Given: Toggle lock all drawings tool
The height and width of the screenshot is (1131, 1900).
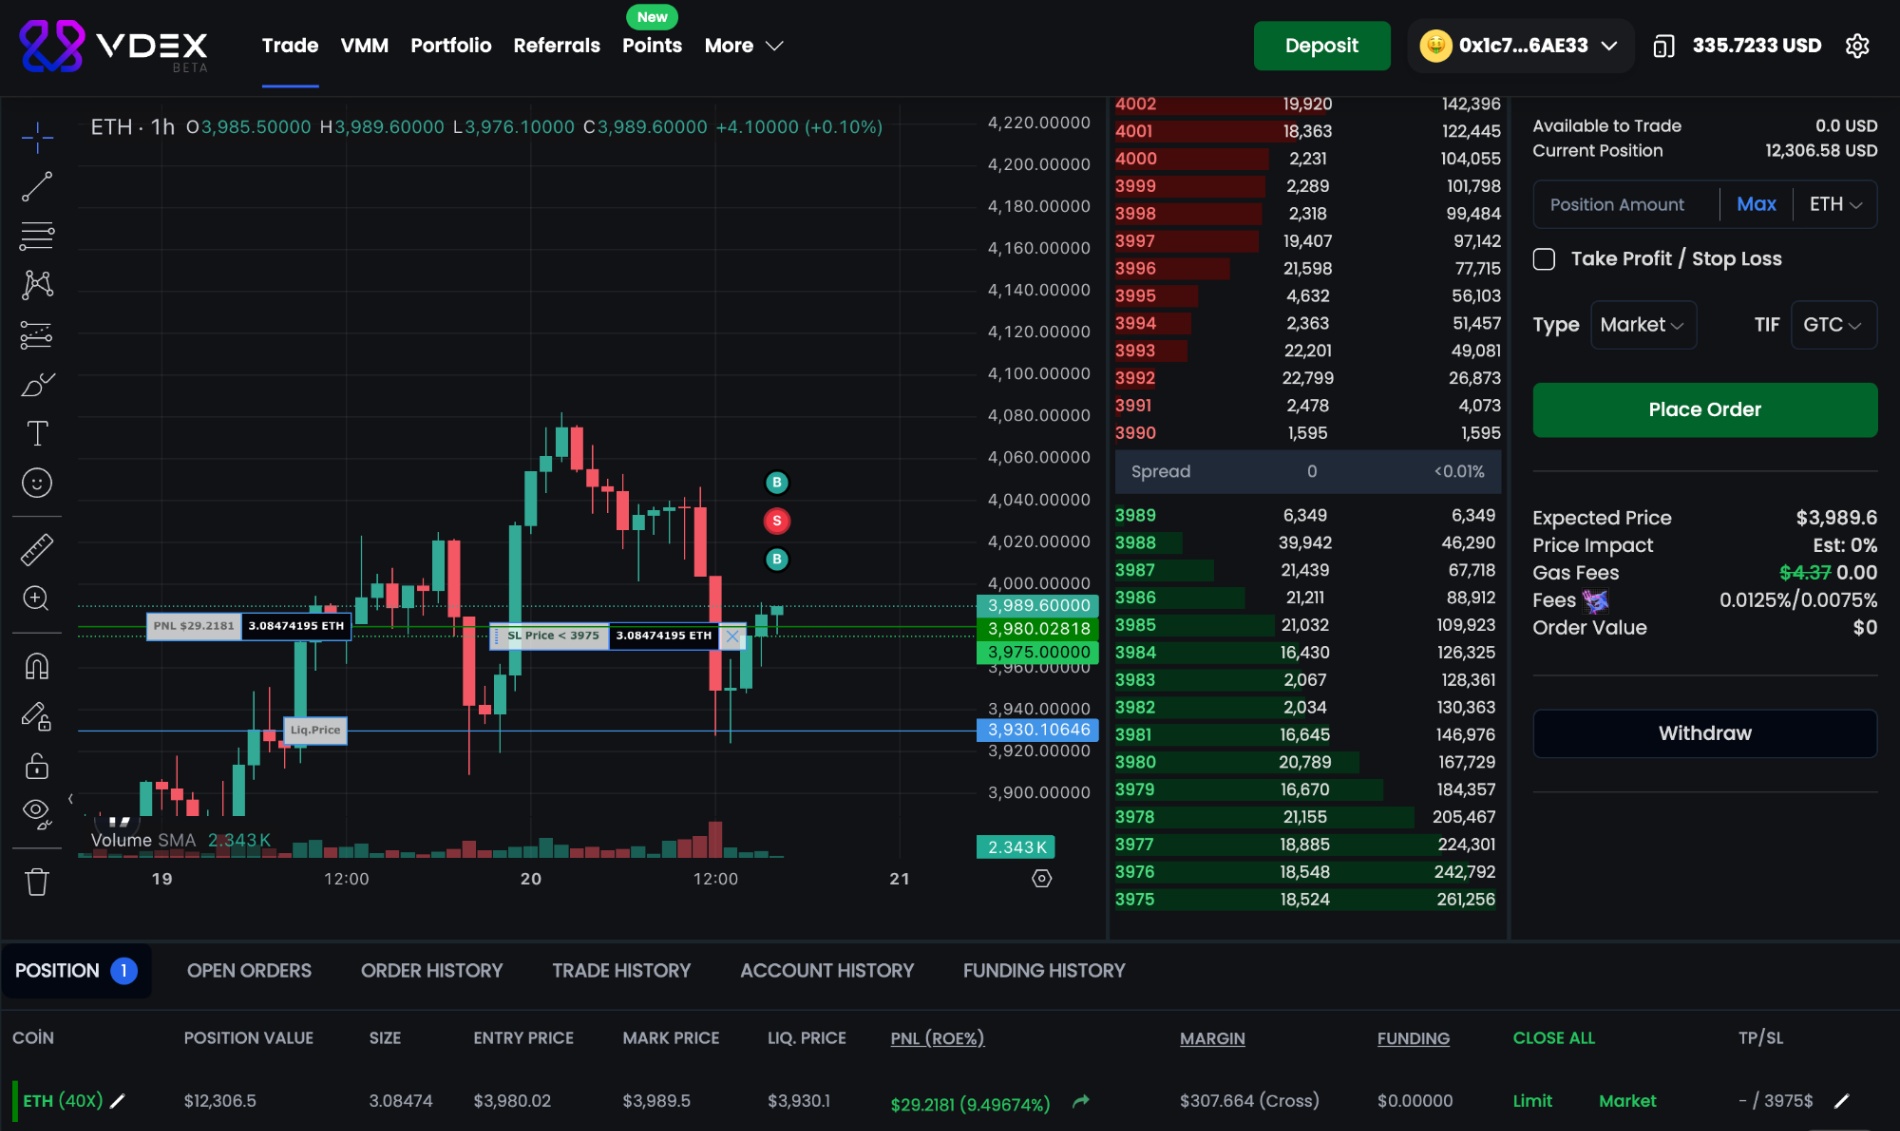Looking at the screenshot, I should (37, 766).
